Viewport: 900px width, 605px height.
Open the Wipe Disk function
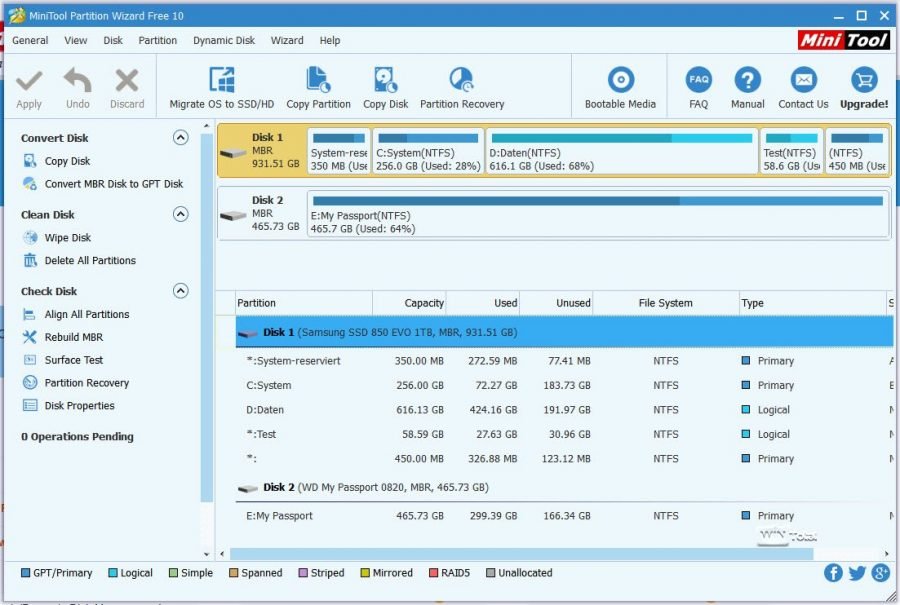coord(60,237)
